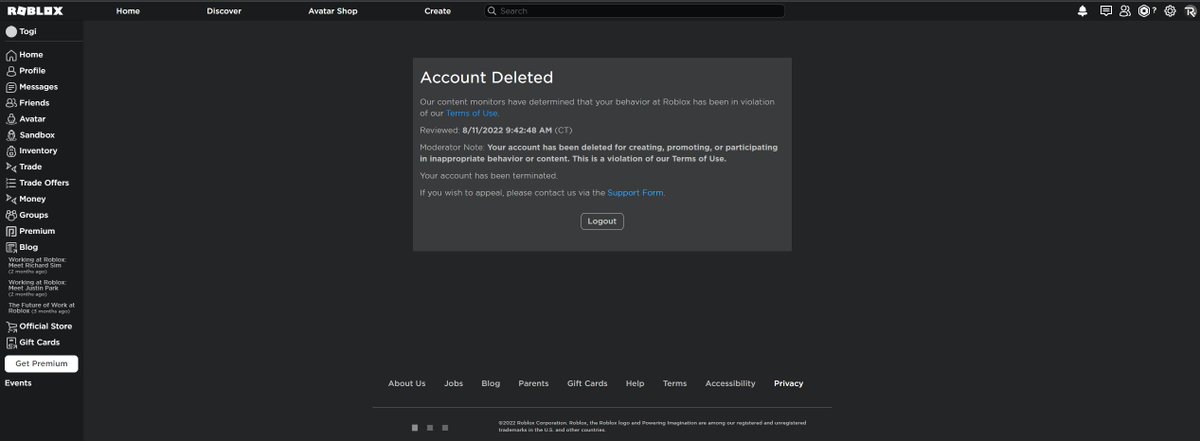The width and height of the screenshot is (1200, 441).
Task: Click into the Search field
Action: point(634,11)
